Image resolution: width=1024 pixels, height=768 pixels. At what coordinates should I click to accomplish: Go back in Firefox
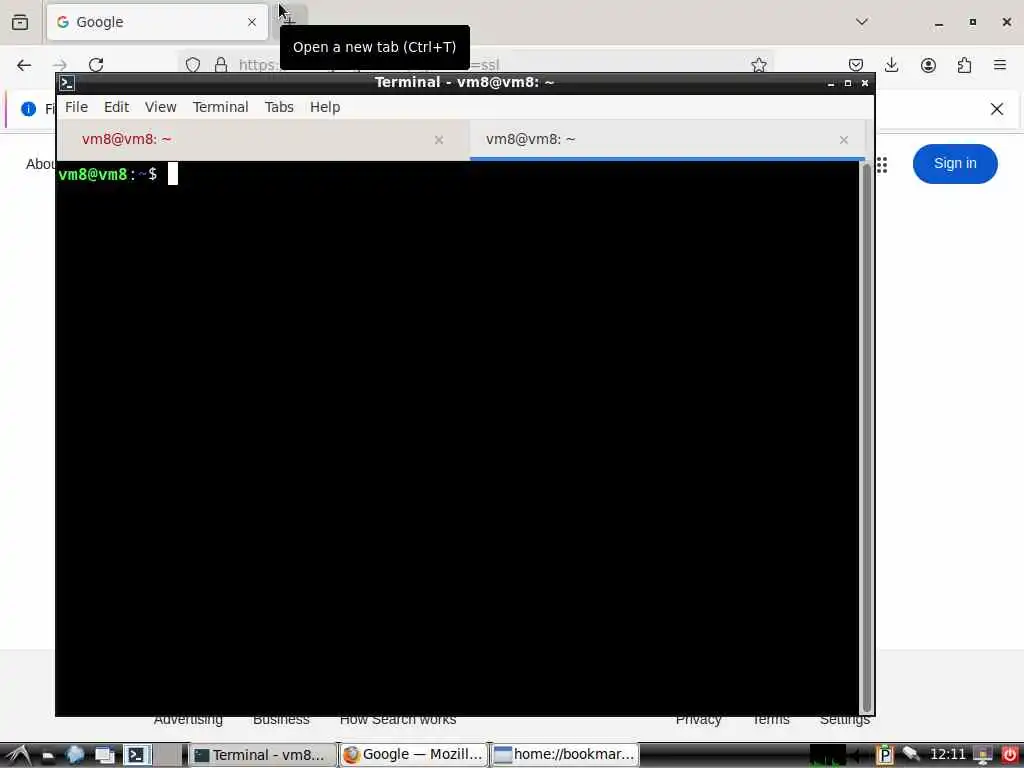24,65
